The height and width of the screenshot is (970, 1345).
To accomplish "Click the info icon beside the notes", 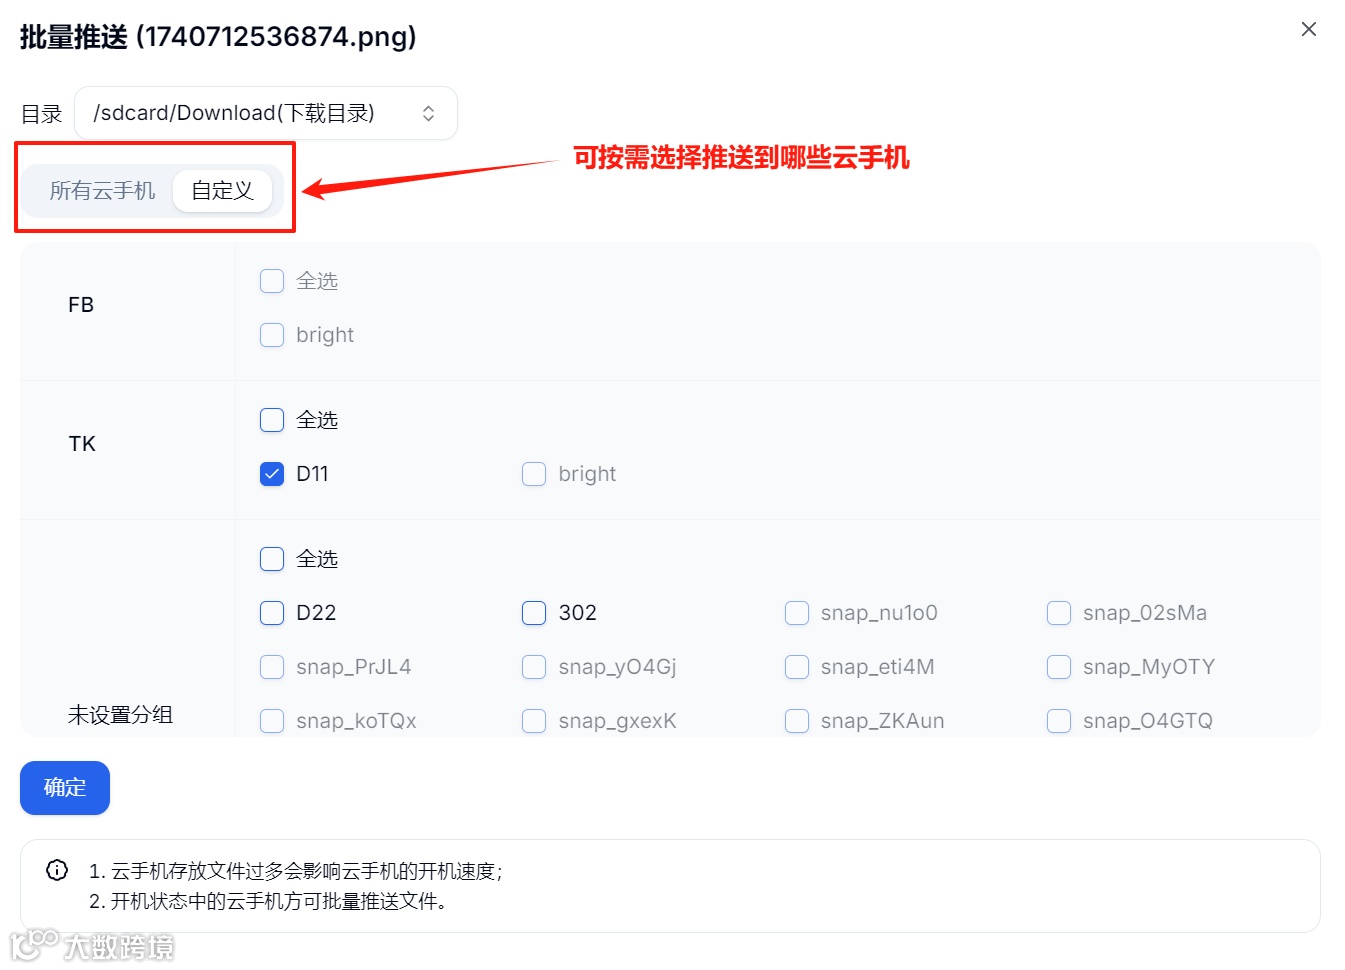I will (x=57, y=870).
